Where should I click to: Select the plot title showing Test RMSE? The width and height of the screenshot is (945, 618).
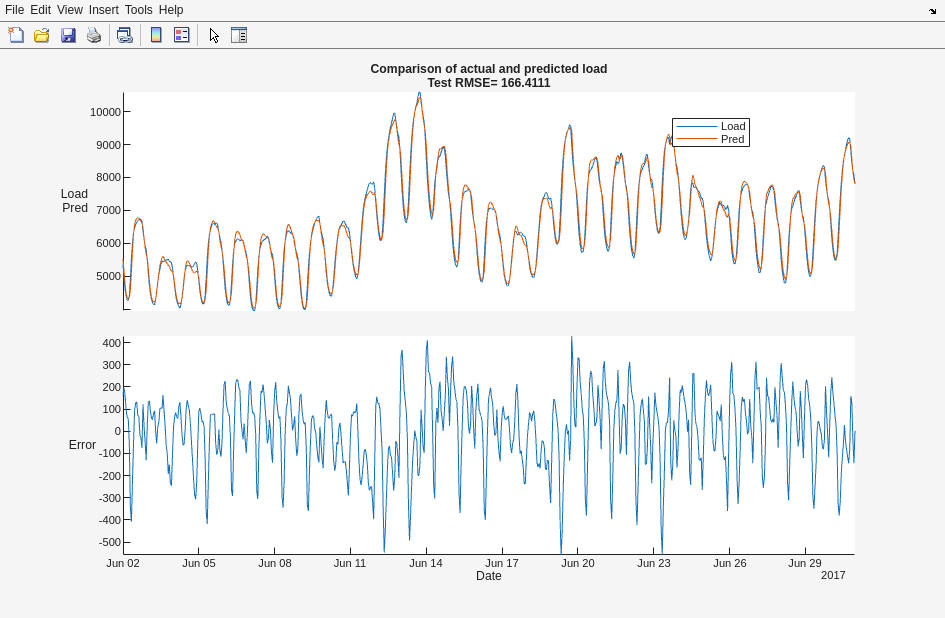click(x=488, y=83)
